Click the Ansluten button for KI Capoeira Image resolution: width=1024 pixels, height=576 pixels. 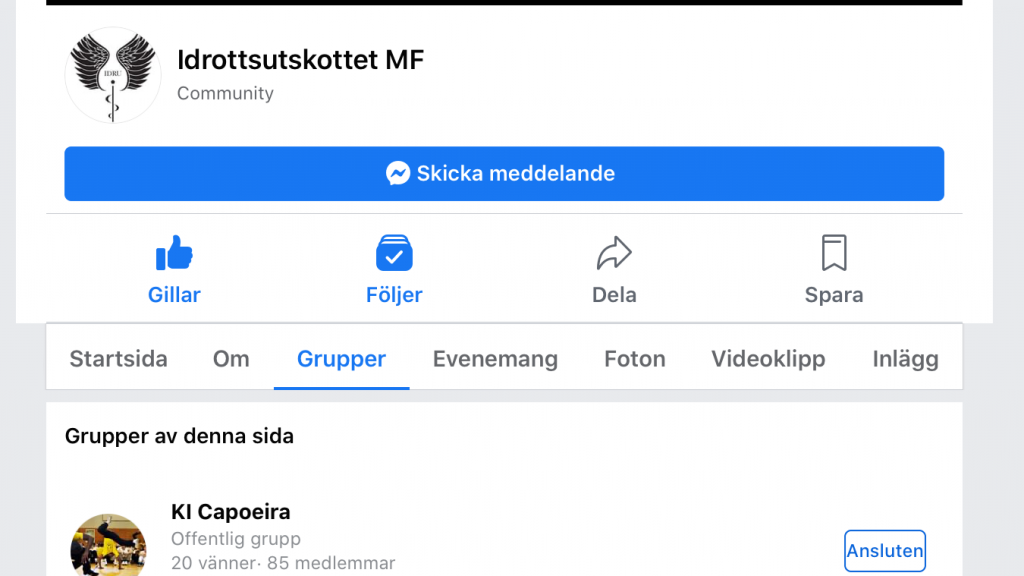point(885,551)
